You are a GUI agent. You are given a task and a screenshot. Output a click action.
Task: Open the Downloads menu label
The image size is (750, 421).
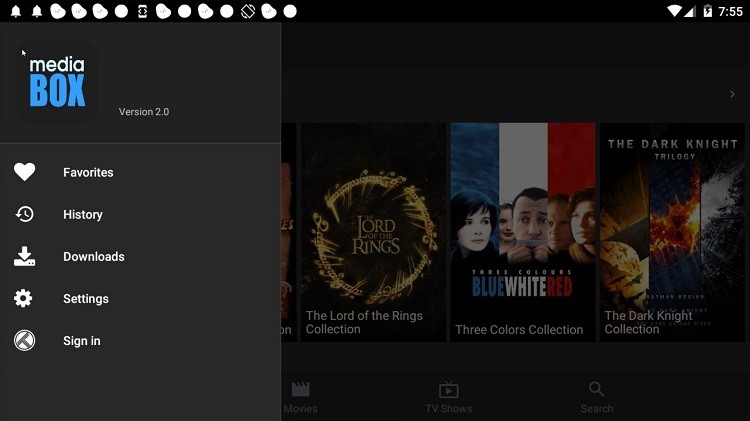tap(94, 256)
